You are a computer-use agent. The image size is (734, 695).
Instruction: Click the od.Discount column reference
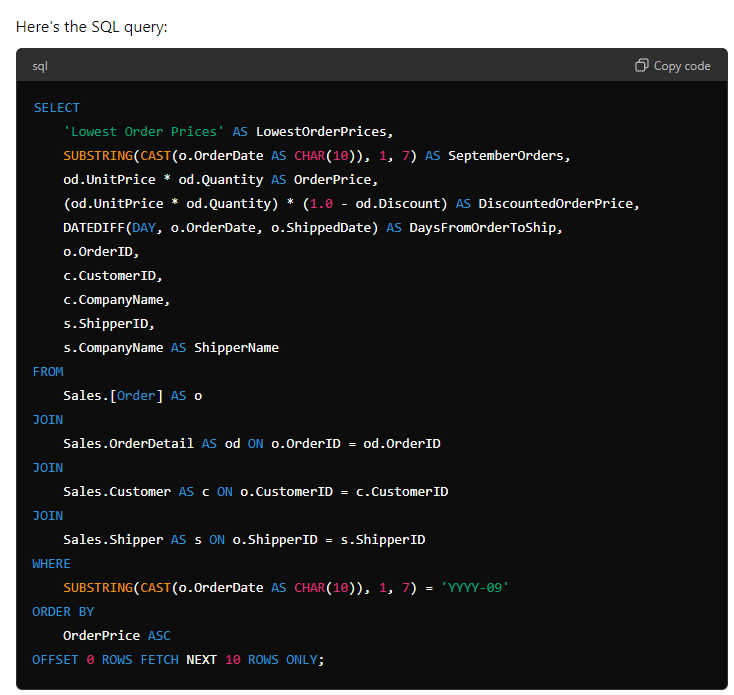tap(398, 204)
